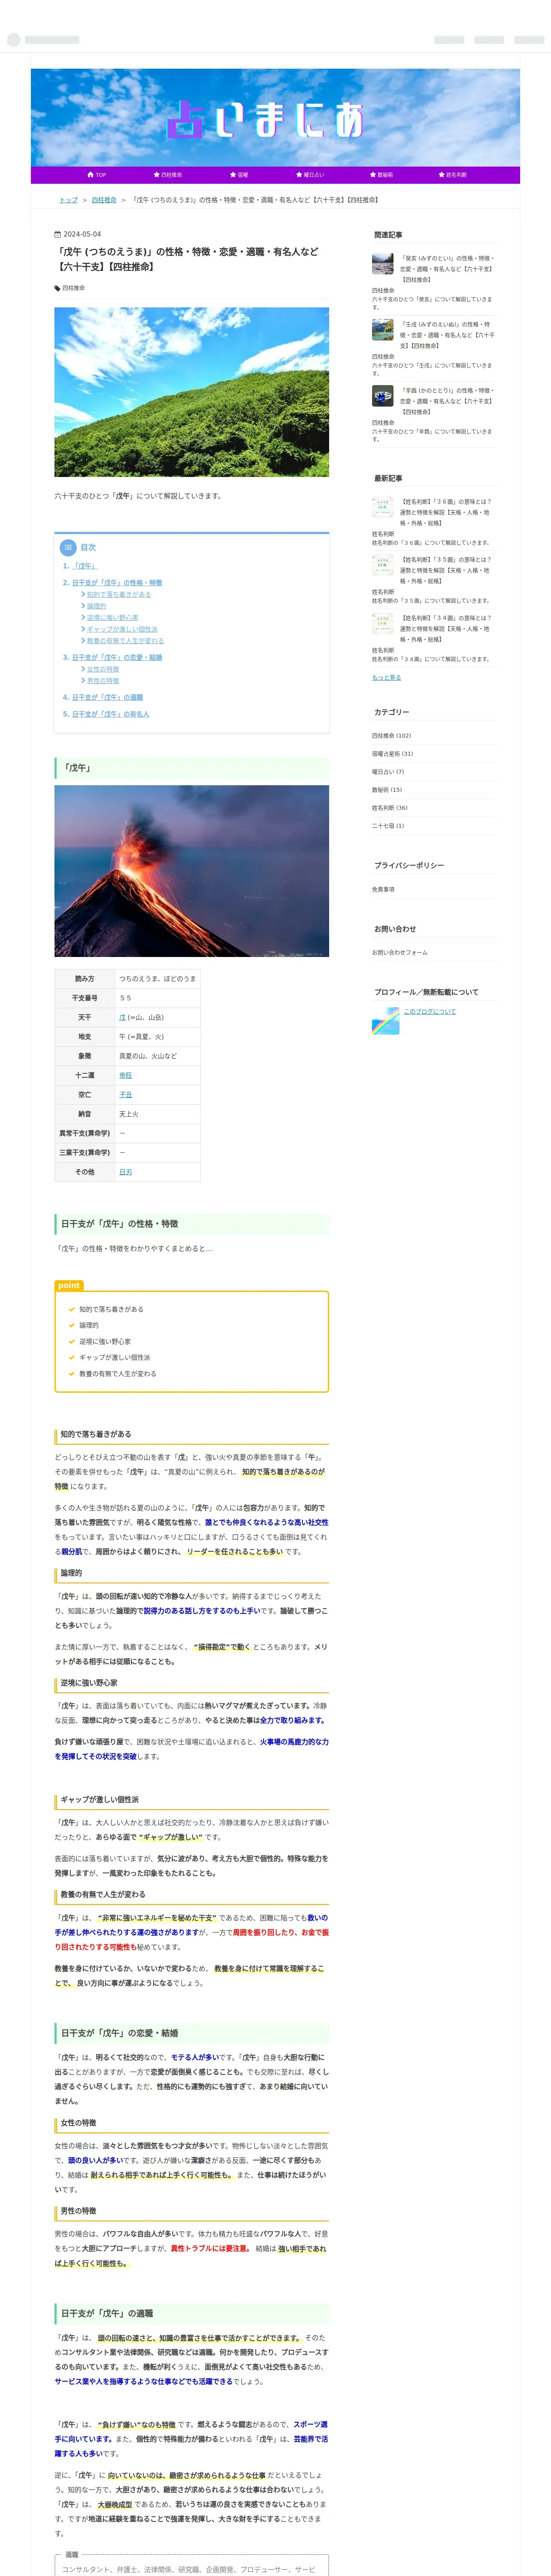Go to 逆境に強い野心家 in contents
Image resolution: width=551 pixels, height=2576 pixels.
click(x=113, y=618)
